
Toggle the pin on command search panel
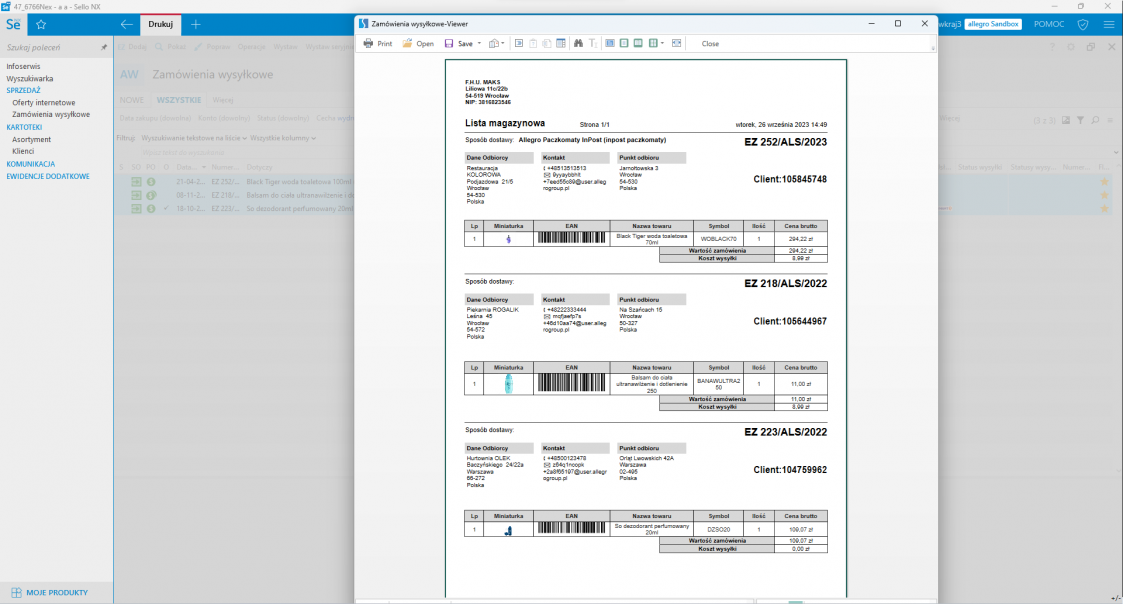pyautogui.click(x=104, y=47)
